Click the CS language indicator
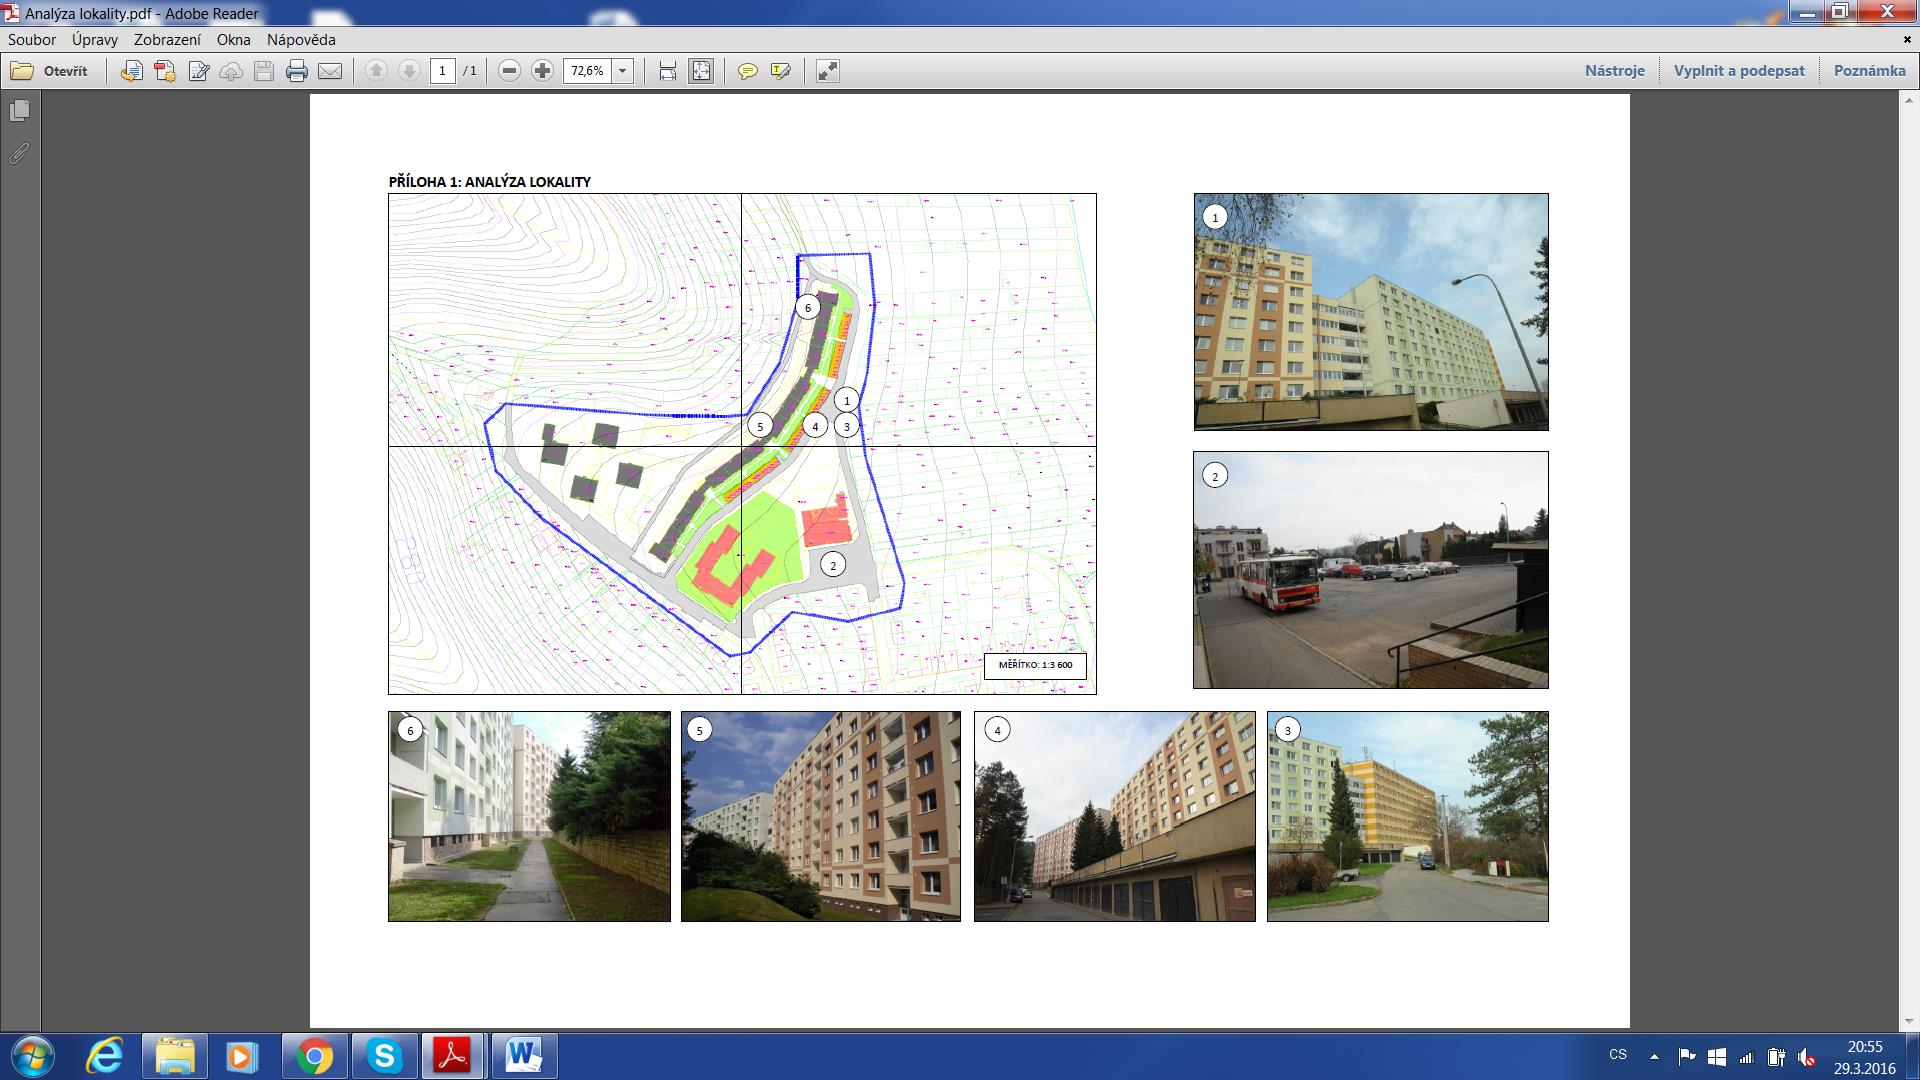The height and width of the screenshot is (1080, 1920). coord(1618,1055)
